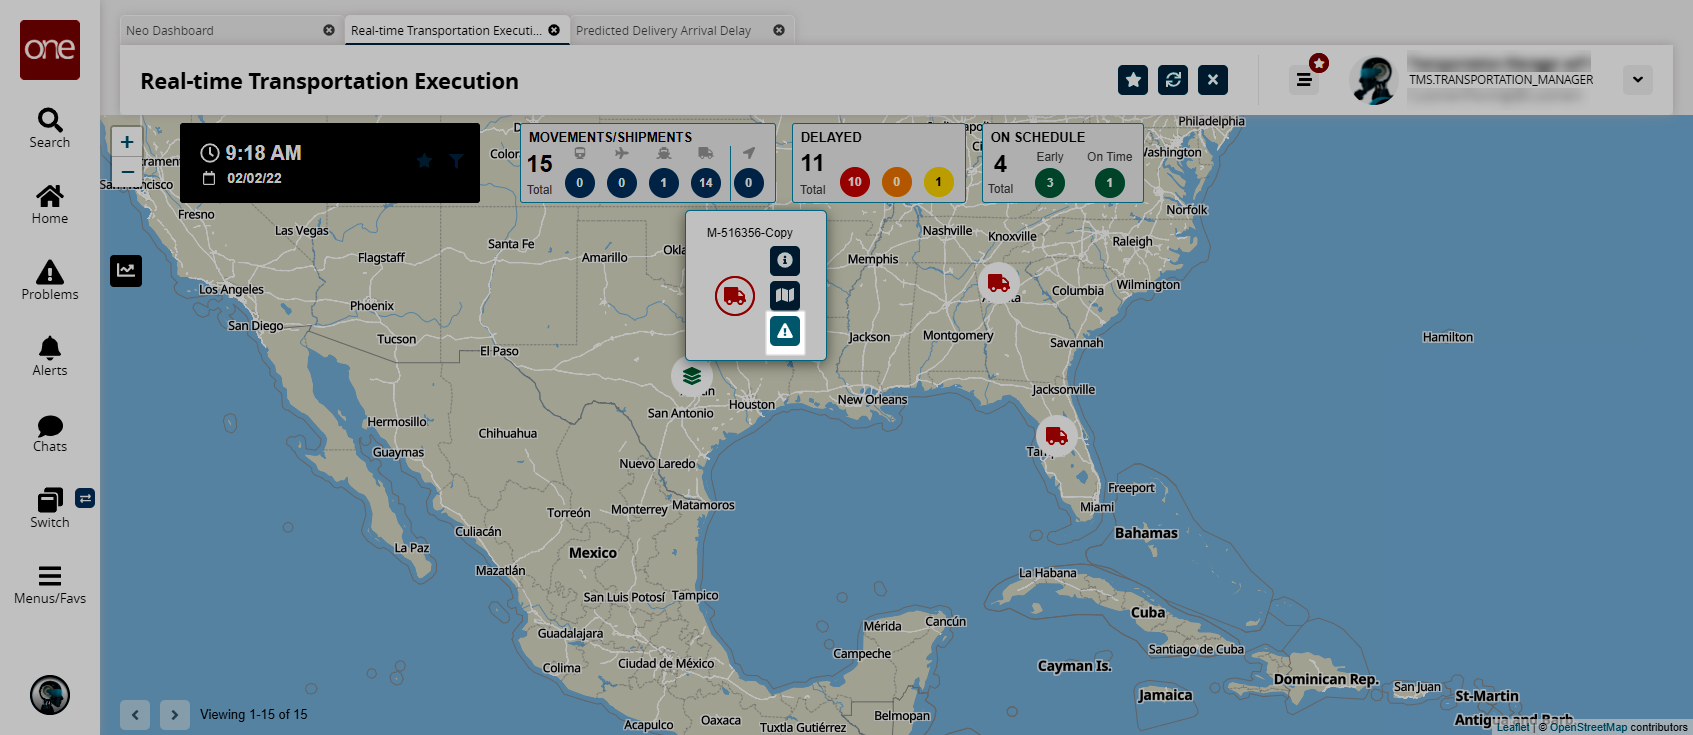1693x735 pixels.
Task: Expand the Menus/Favs sidebar menu
Action: (x=50, y=585)
